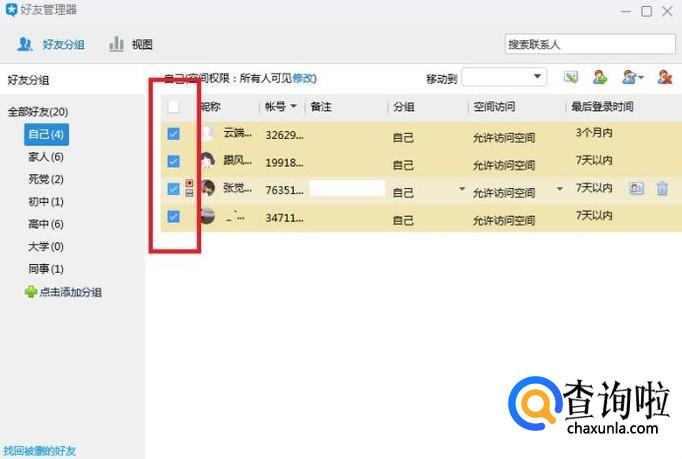Click the small gray icon beside 张觉 avatar
The height and width of the screenshot is (459, 682).
pyautogui.click(x=189, y=193)
